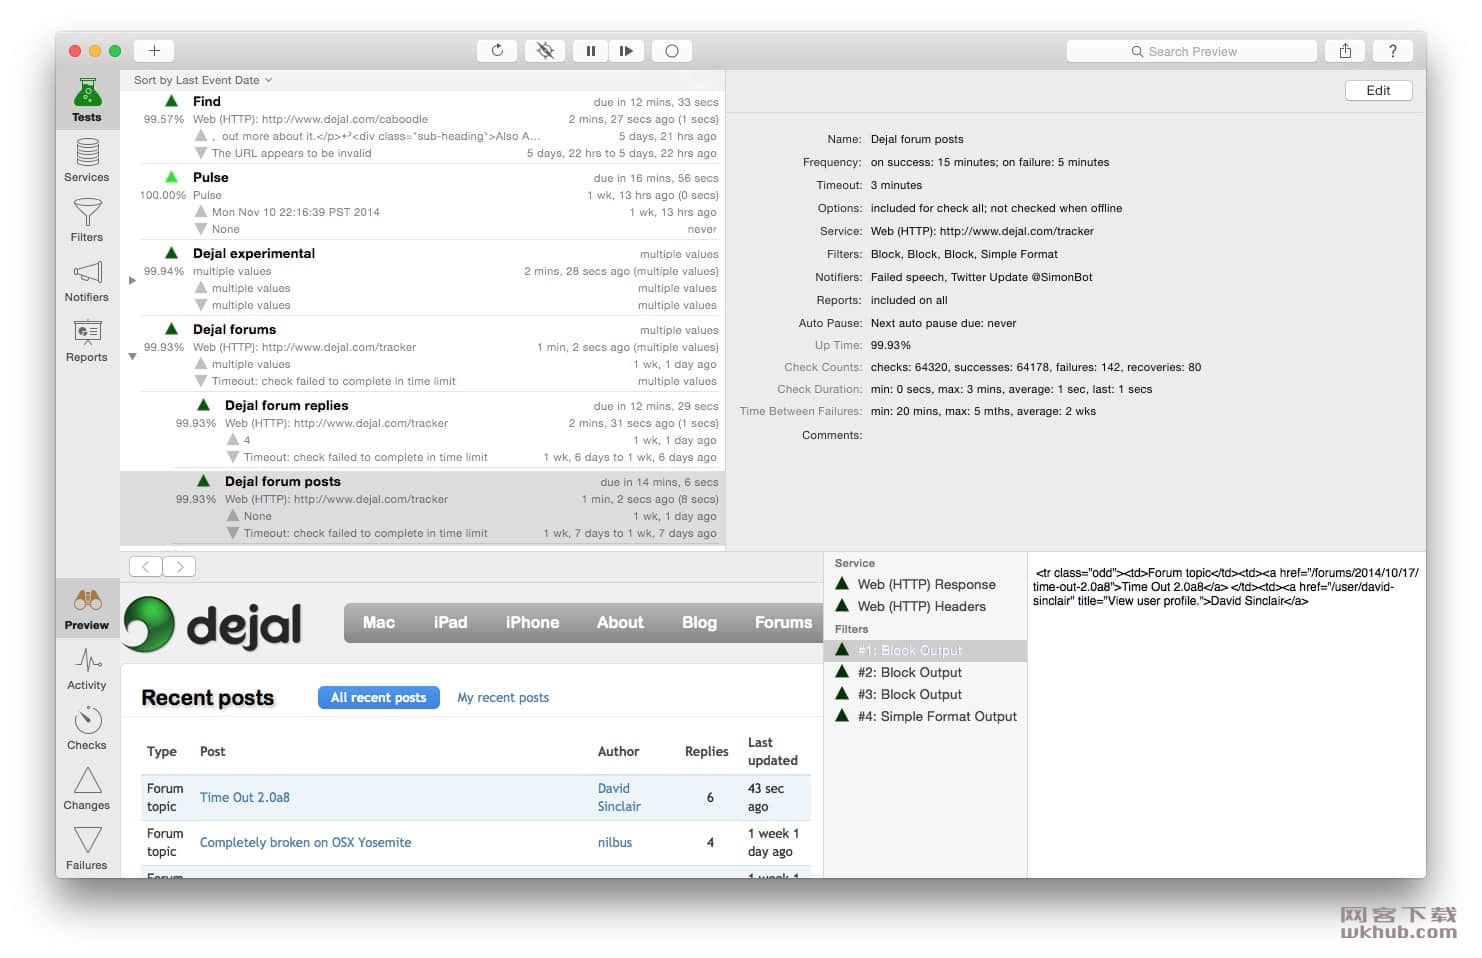
Task: Collapse the Dejal forums test group
Action: coord(132,357)
